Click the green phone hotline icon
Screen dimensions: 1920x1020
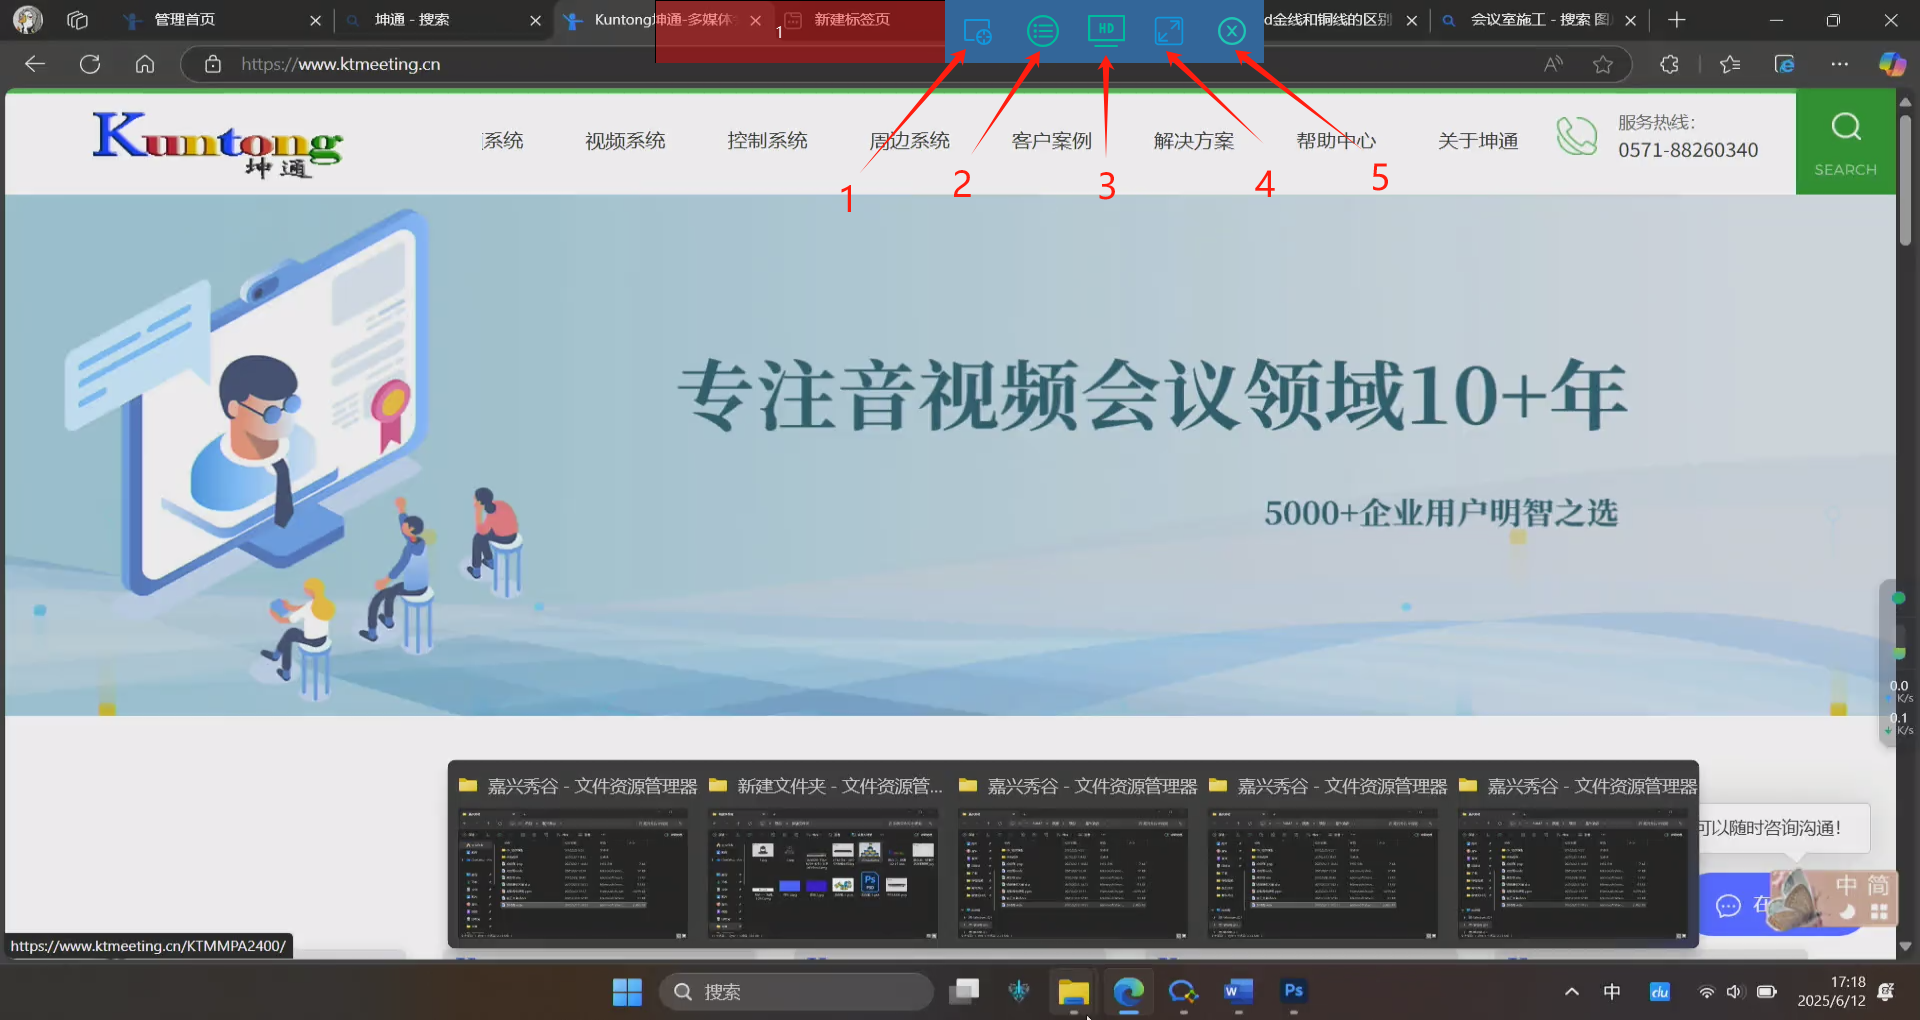pyautogui.click(x=1577, y=136)
